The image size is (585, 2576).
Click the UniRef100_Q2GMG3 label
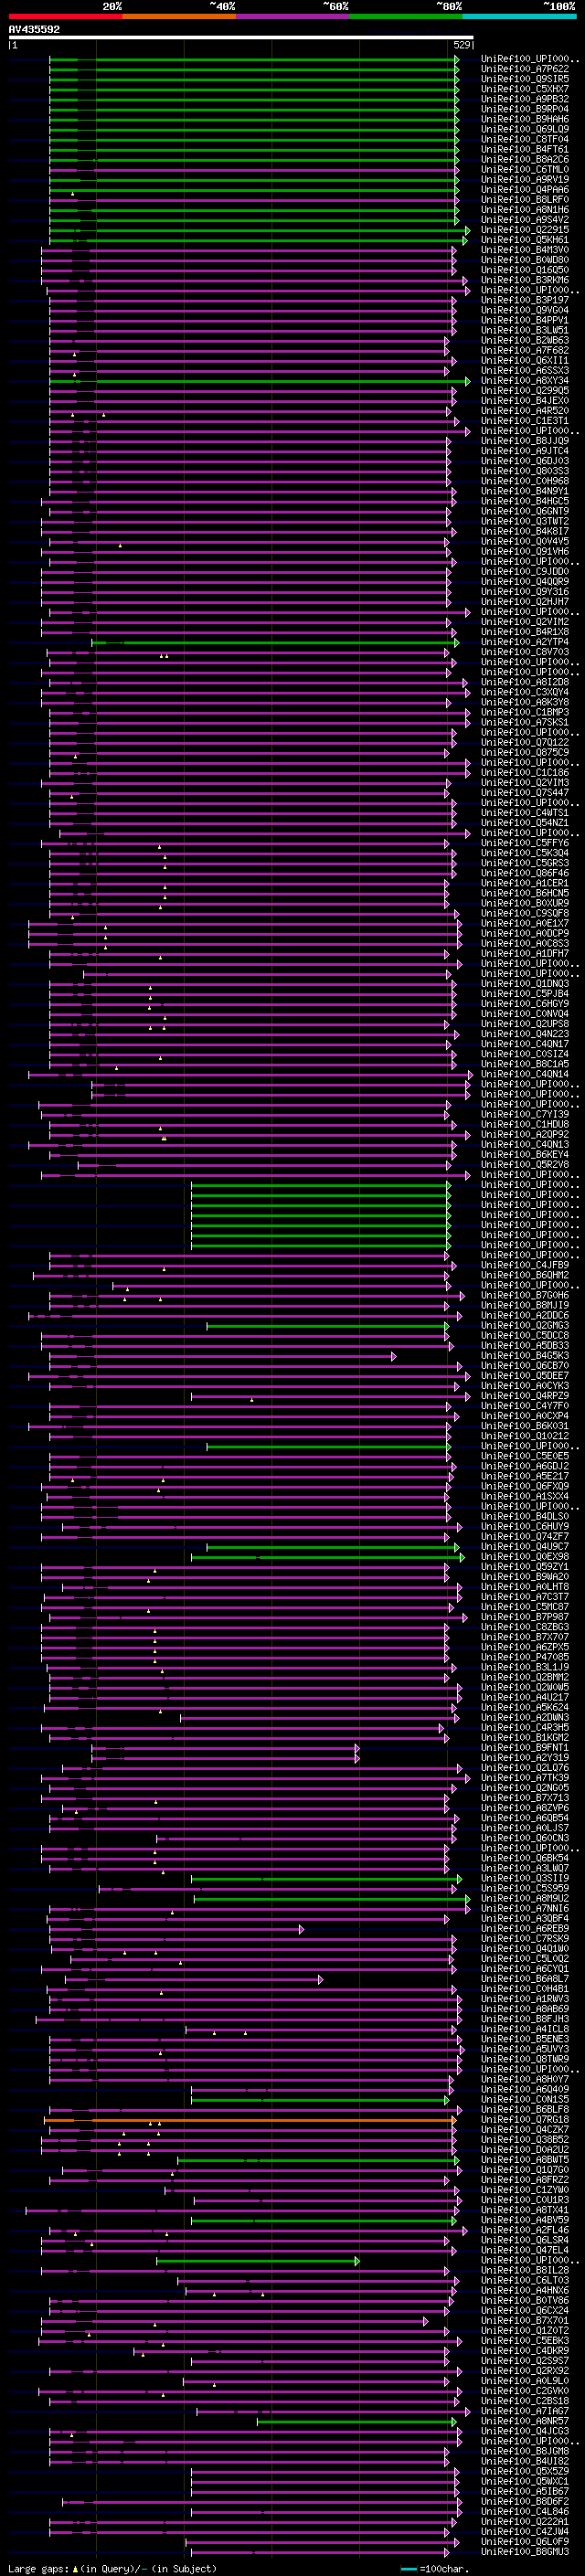525,1325
